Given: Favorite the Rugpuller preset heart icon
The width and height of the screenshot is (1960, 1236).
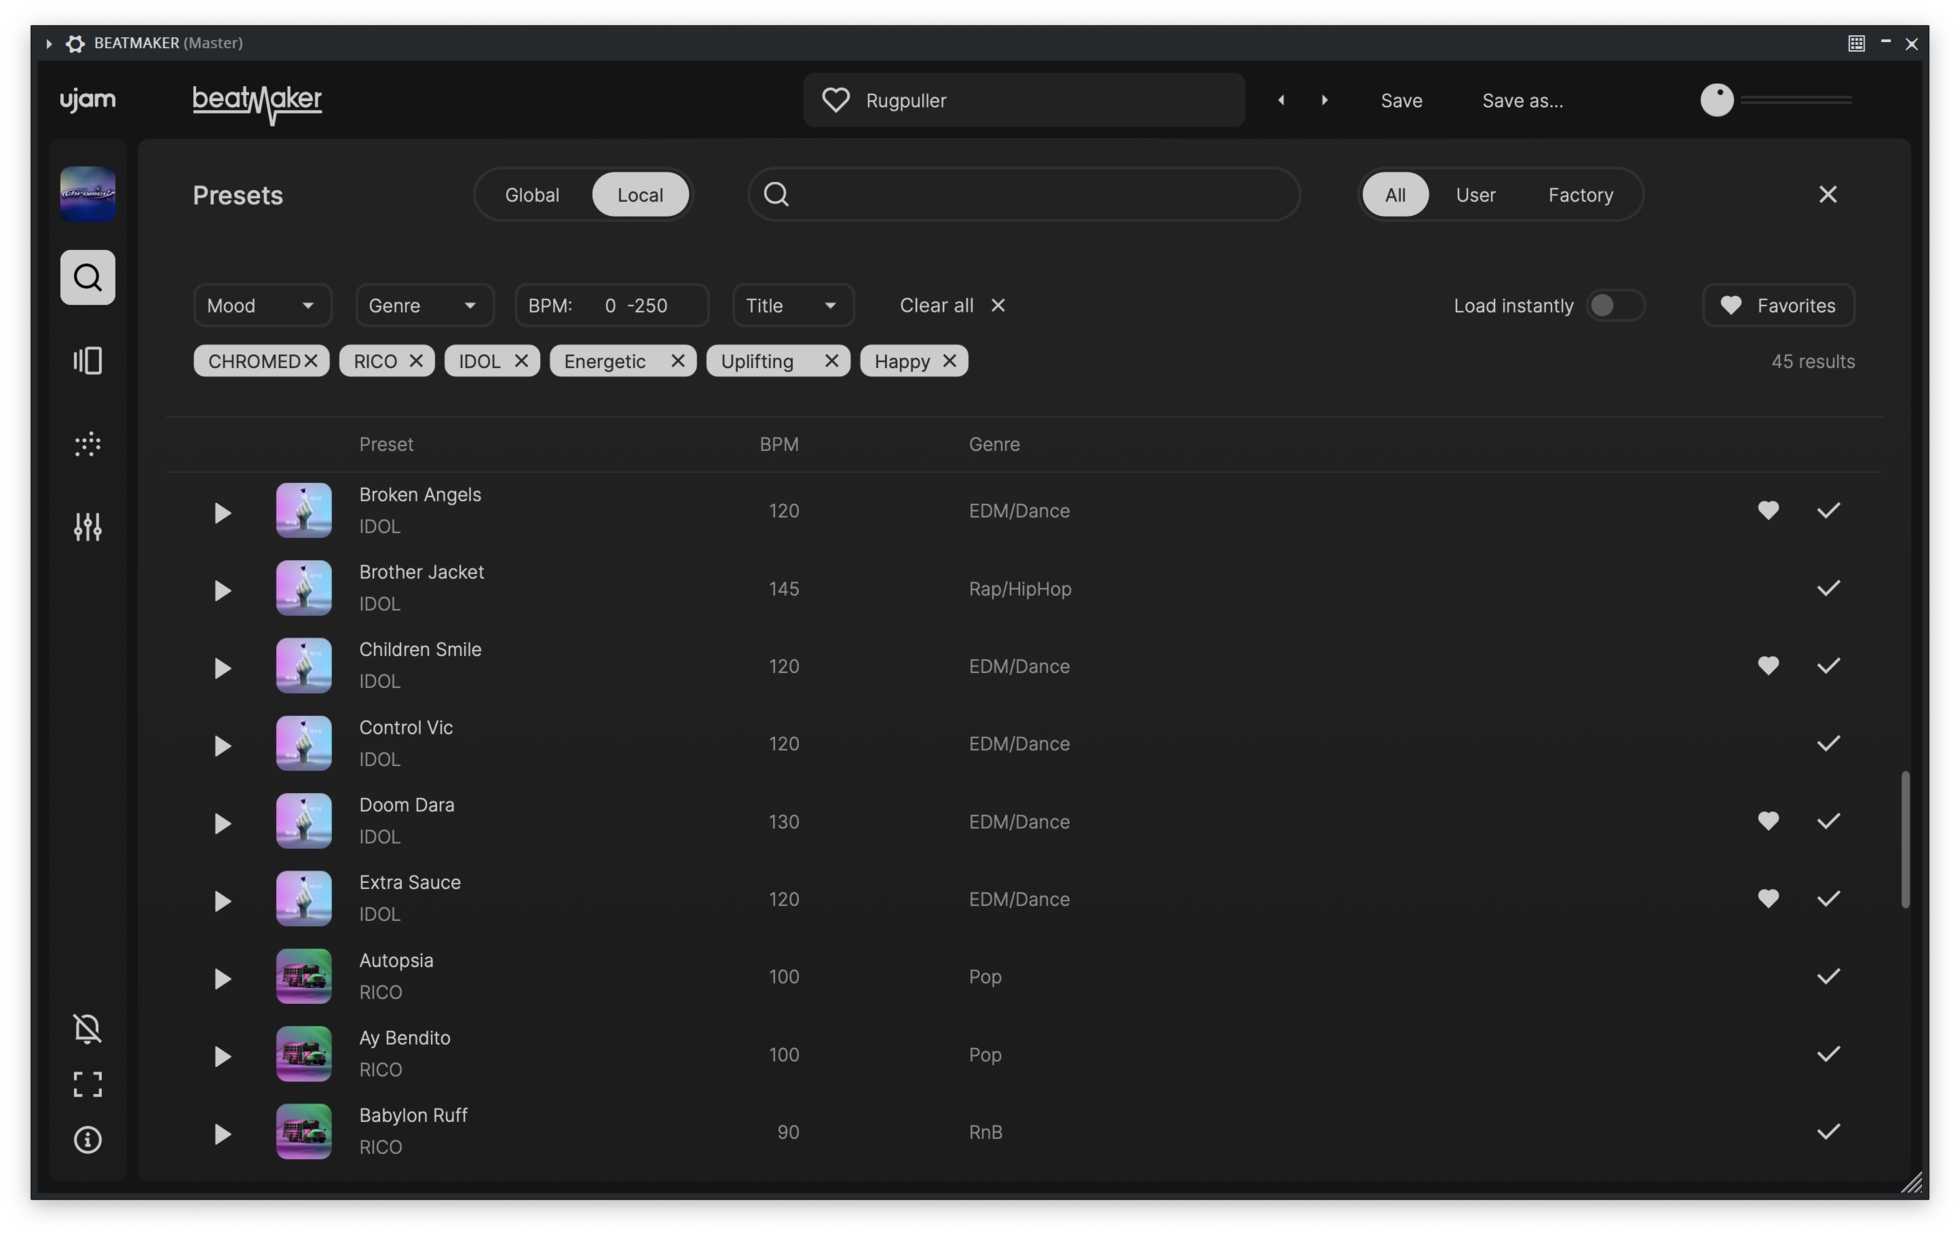Looking at the screenshot, I should tap(836, 100).
